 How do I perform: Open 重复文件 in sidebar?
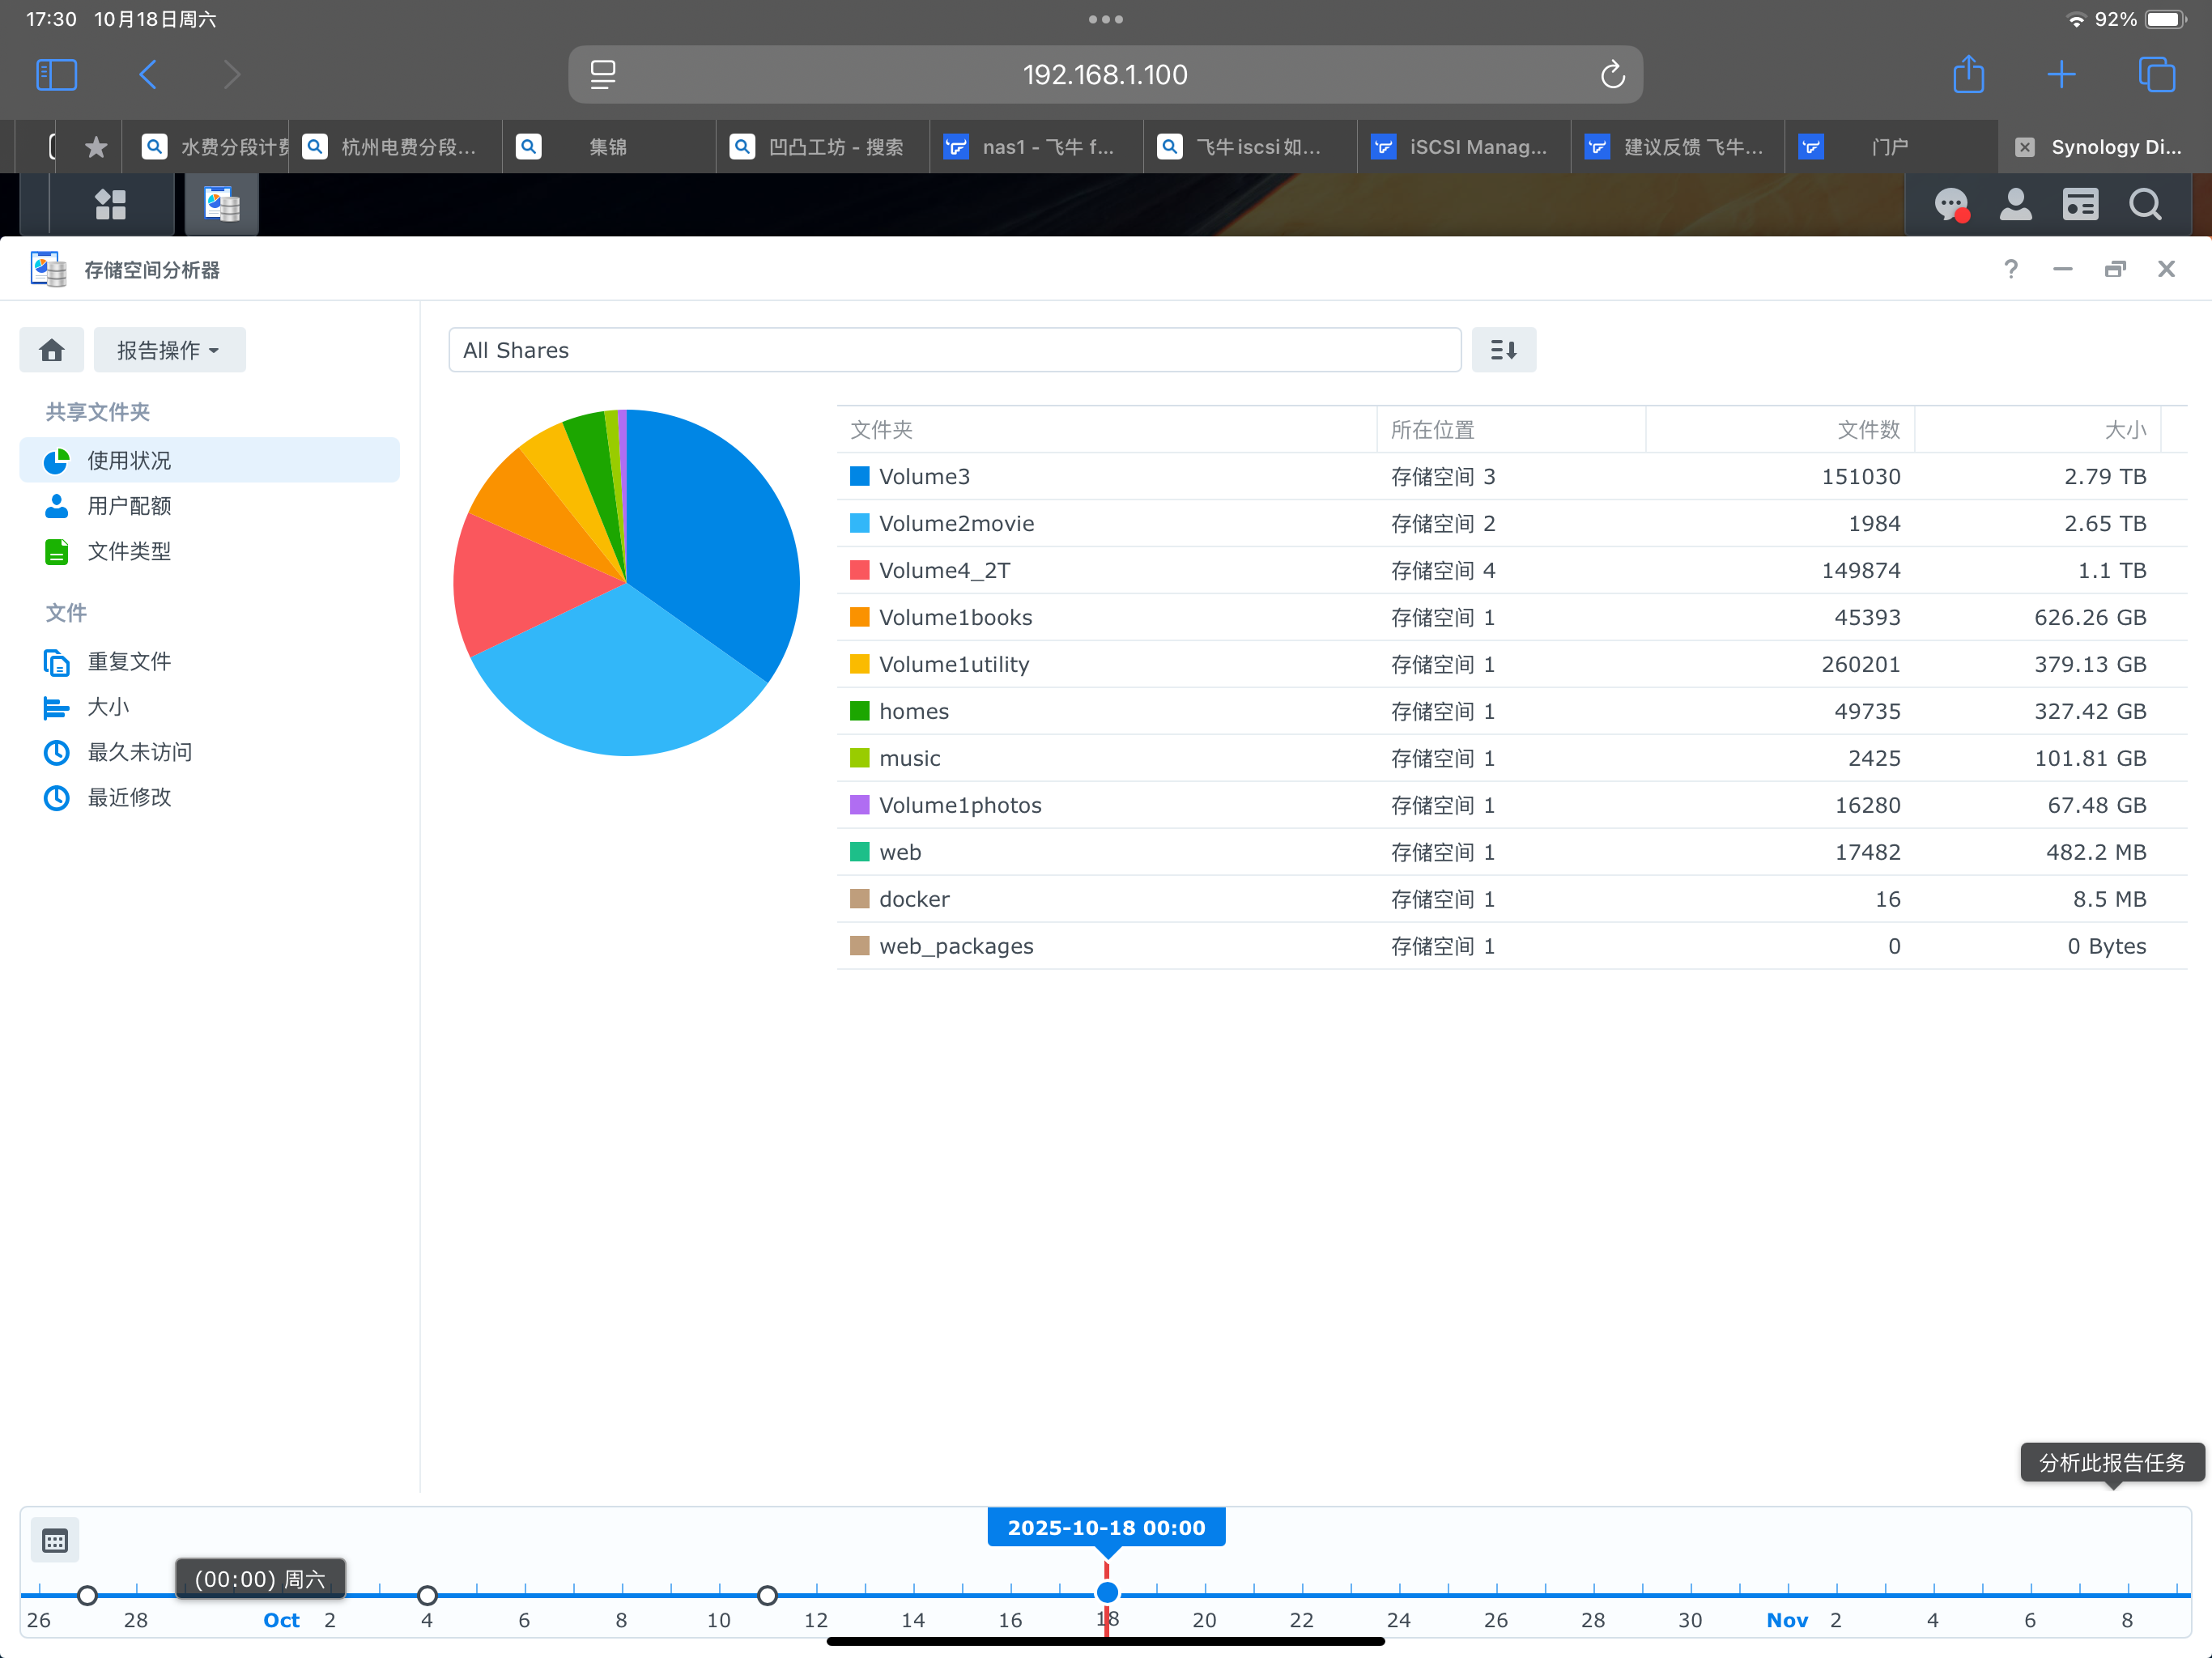[x=129, y=661]
